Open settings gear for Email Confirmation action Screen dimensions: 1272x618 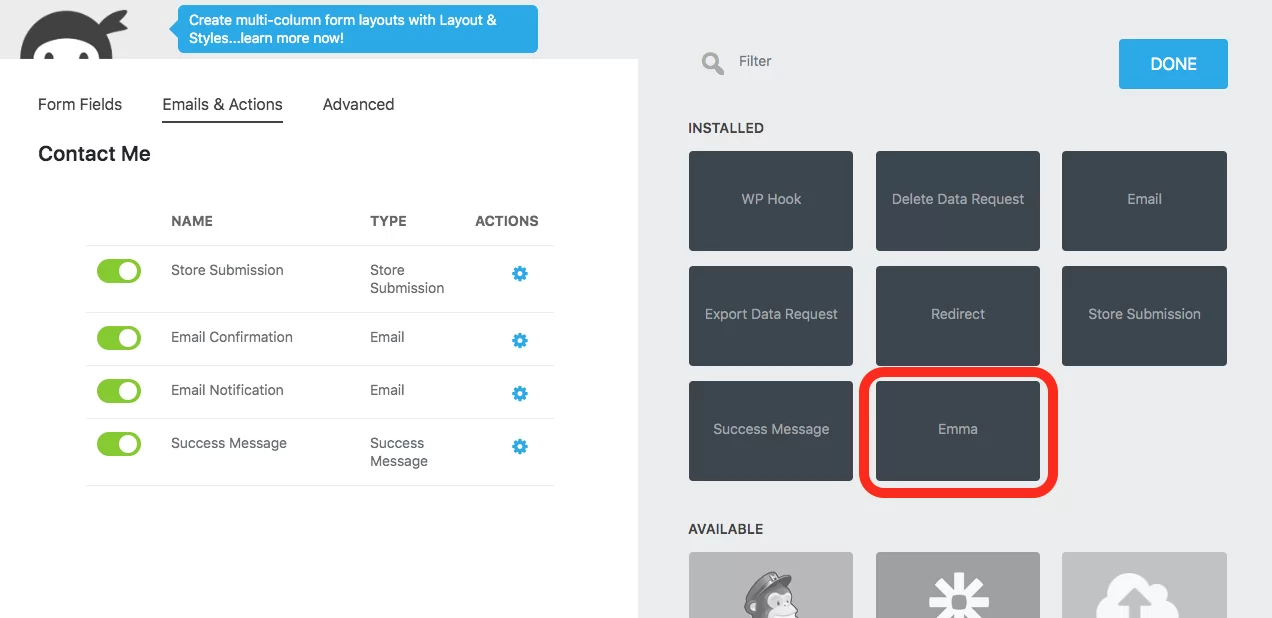(x=520, y=341)
